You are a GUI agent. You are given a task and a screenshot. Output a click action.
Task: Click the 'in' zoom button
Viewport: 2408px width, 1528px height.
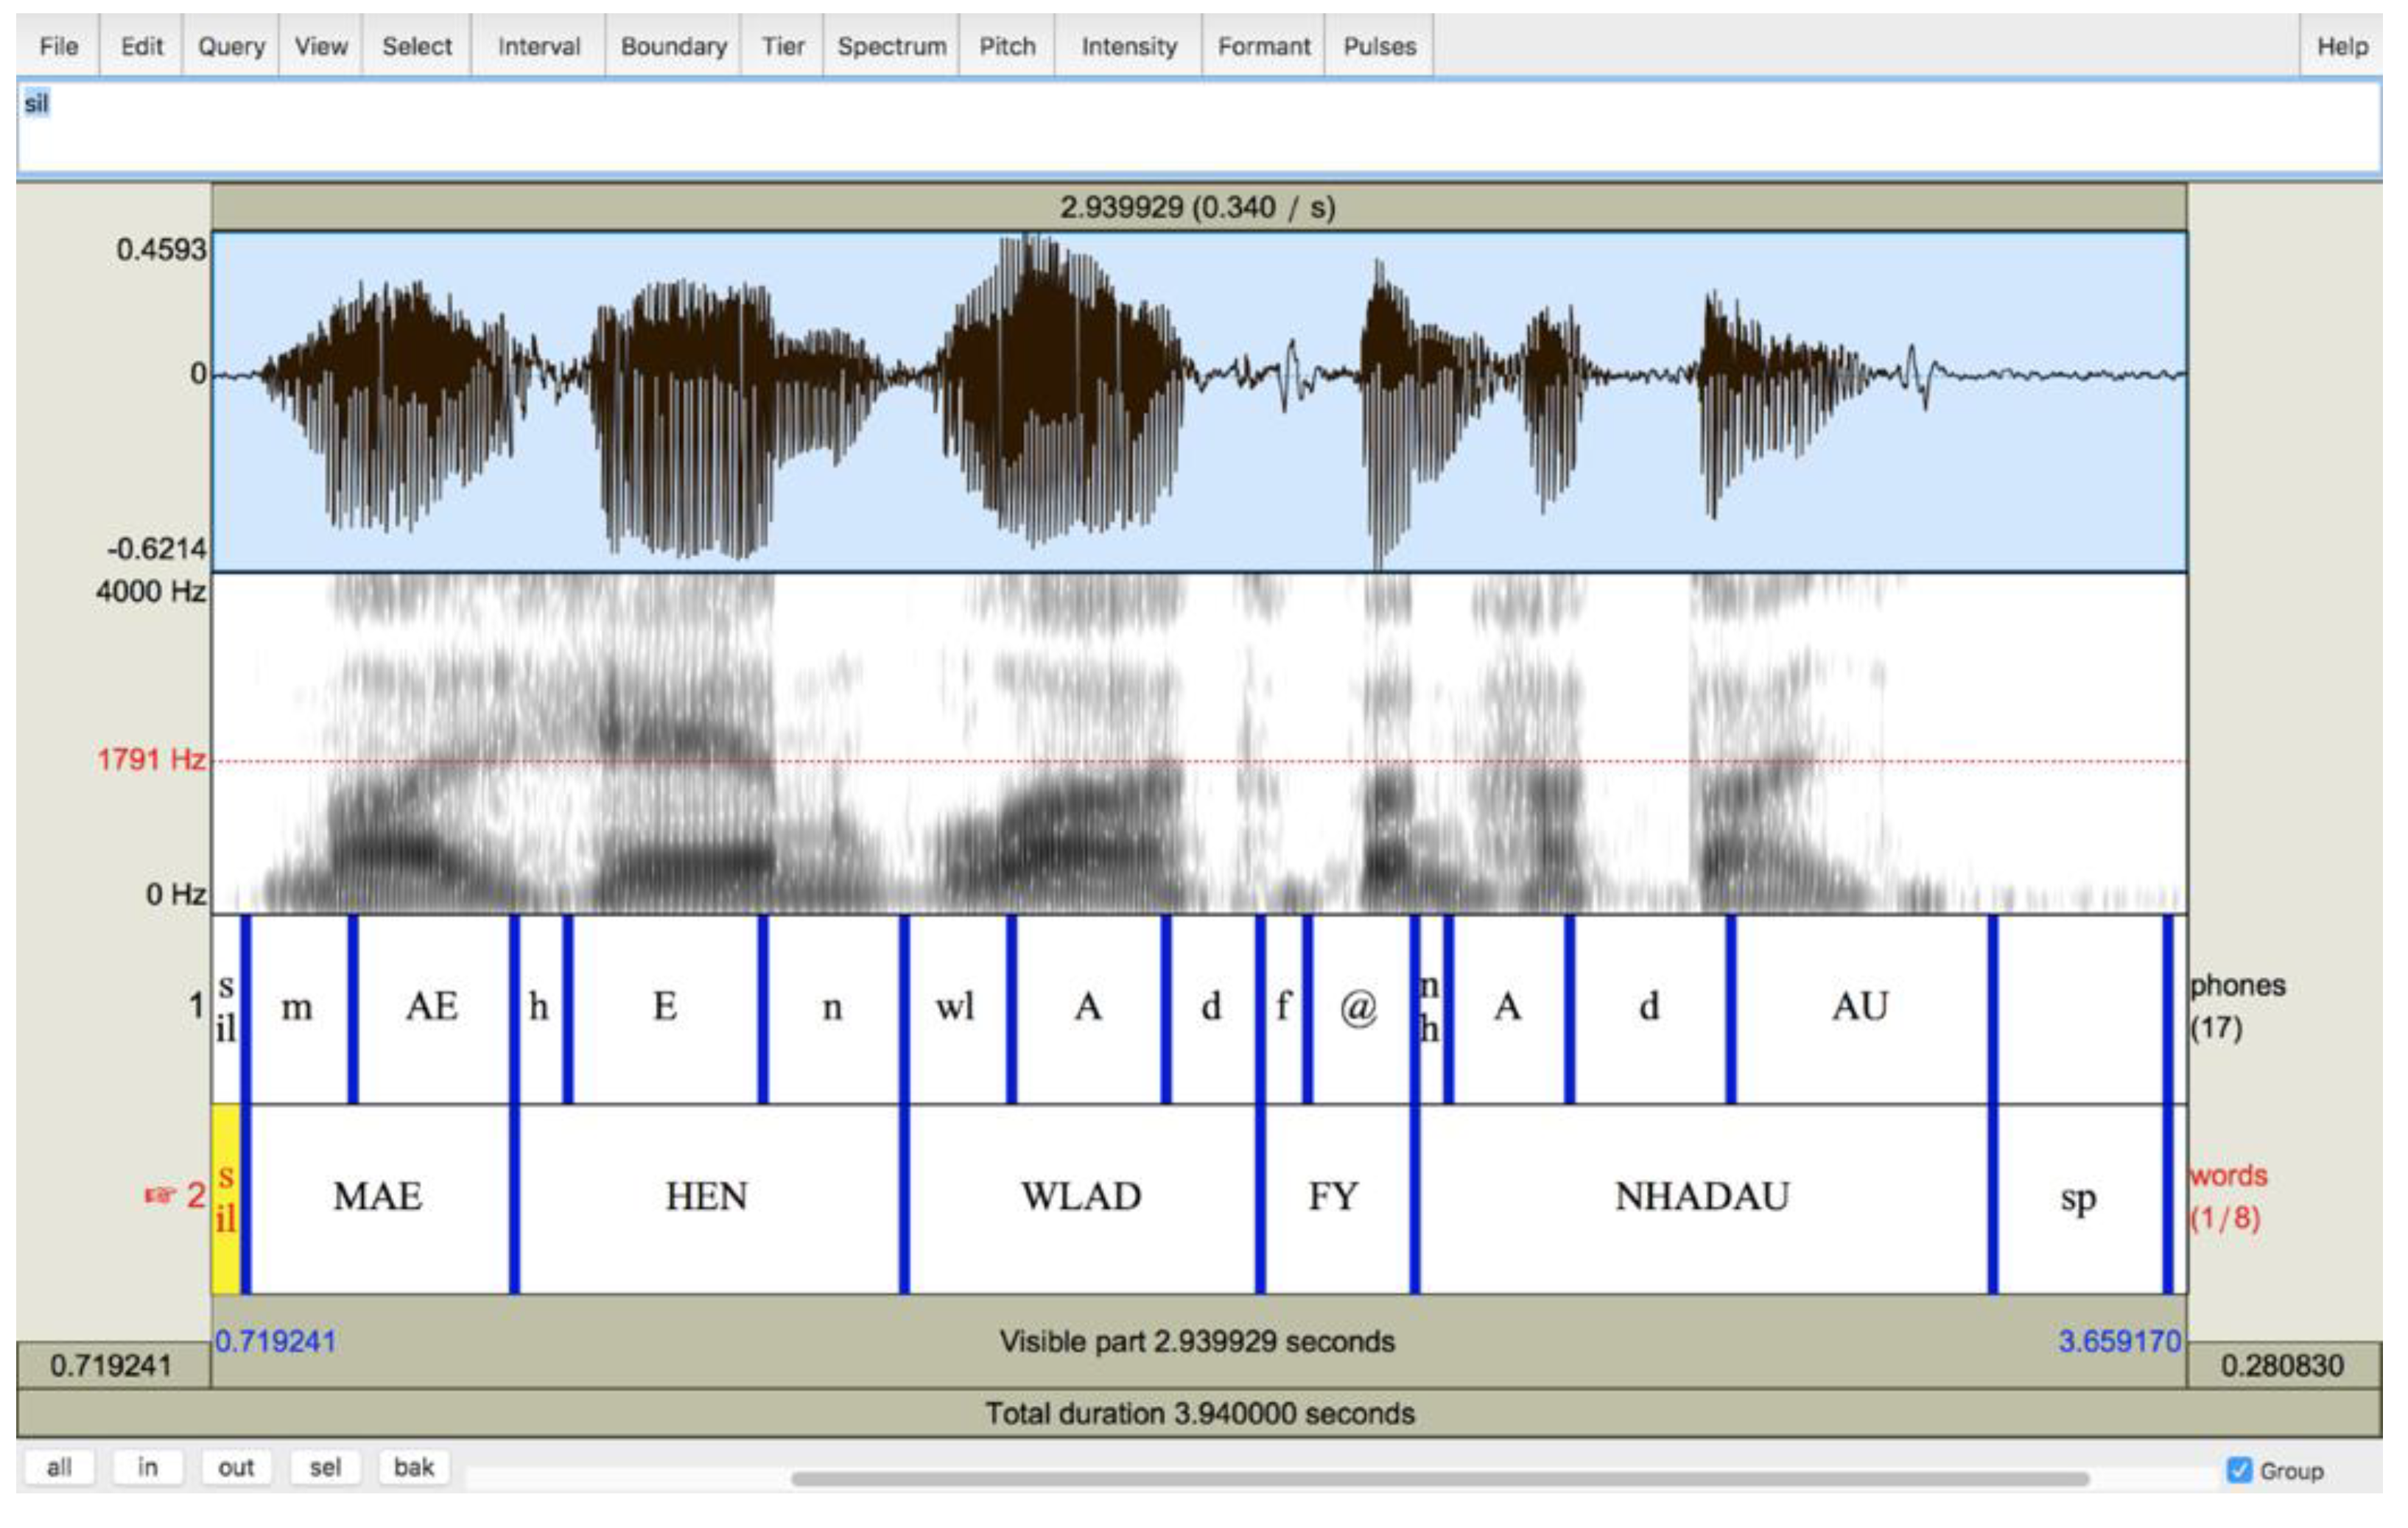[147, 1467]
